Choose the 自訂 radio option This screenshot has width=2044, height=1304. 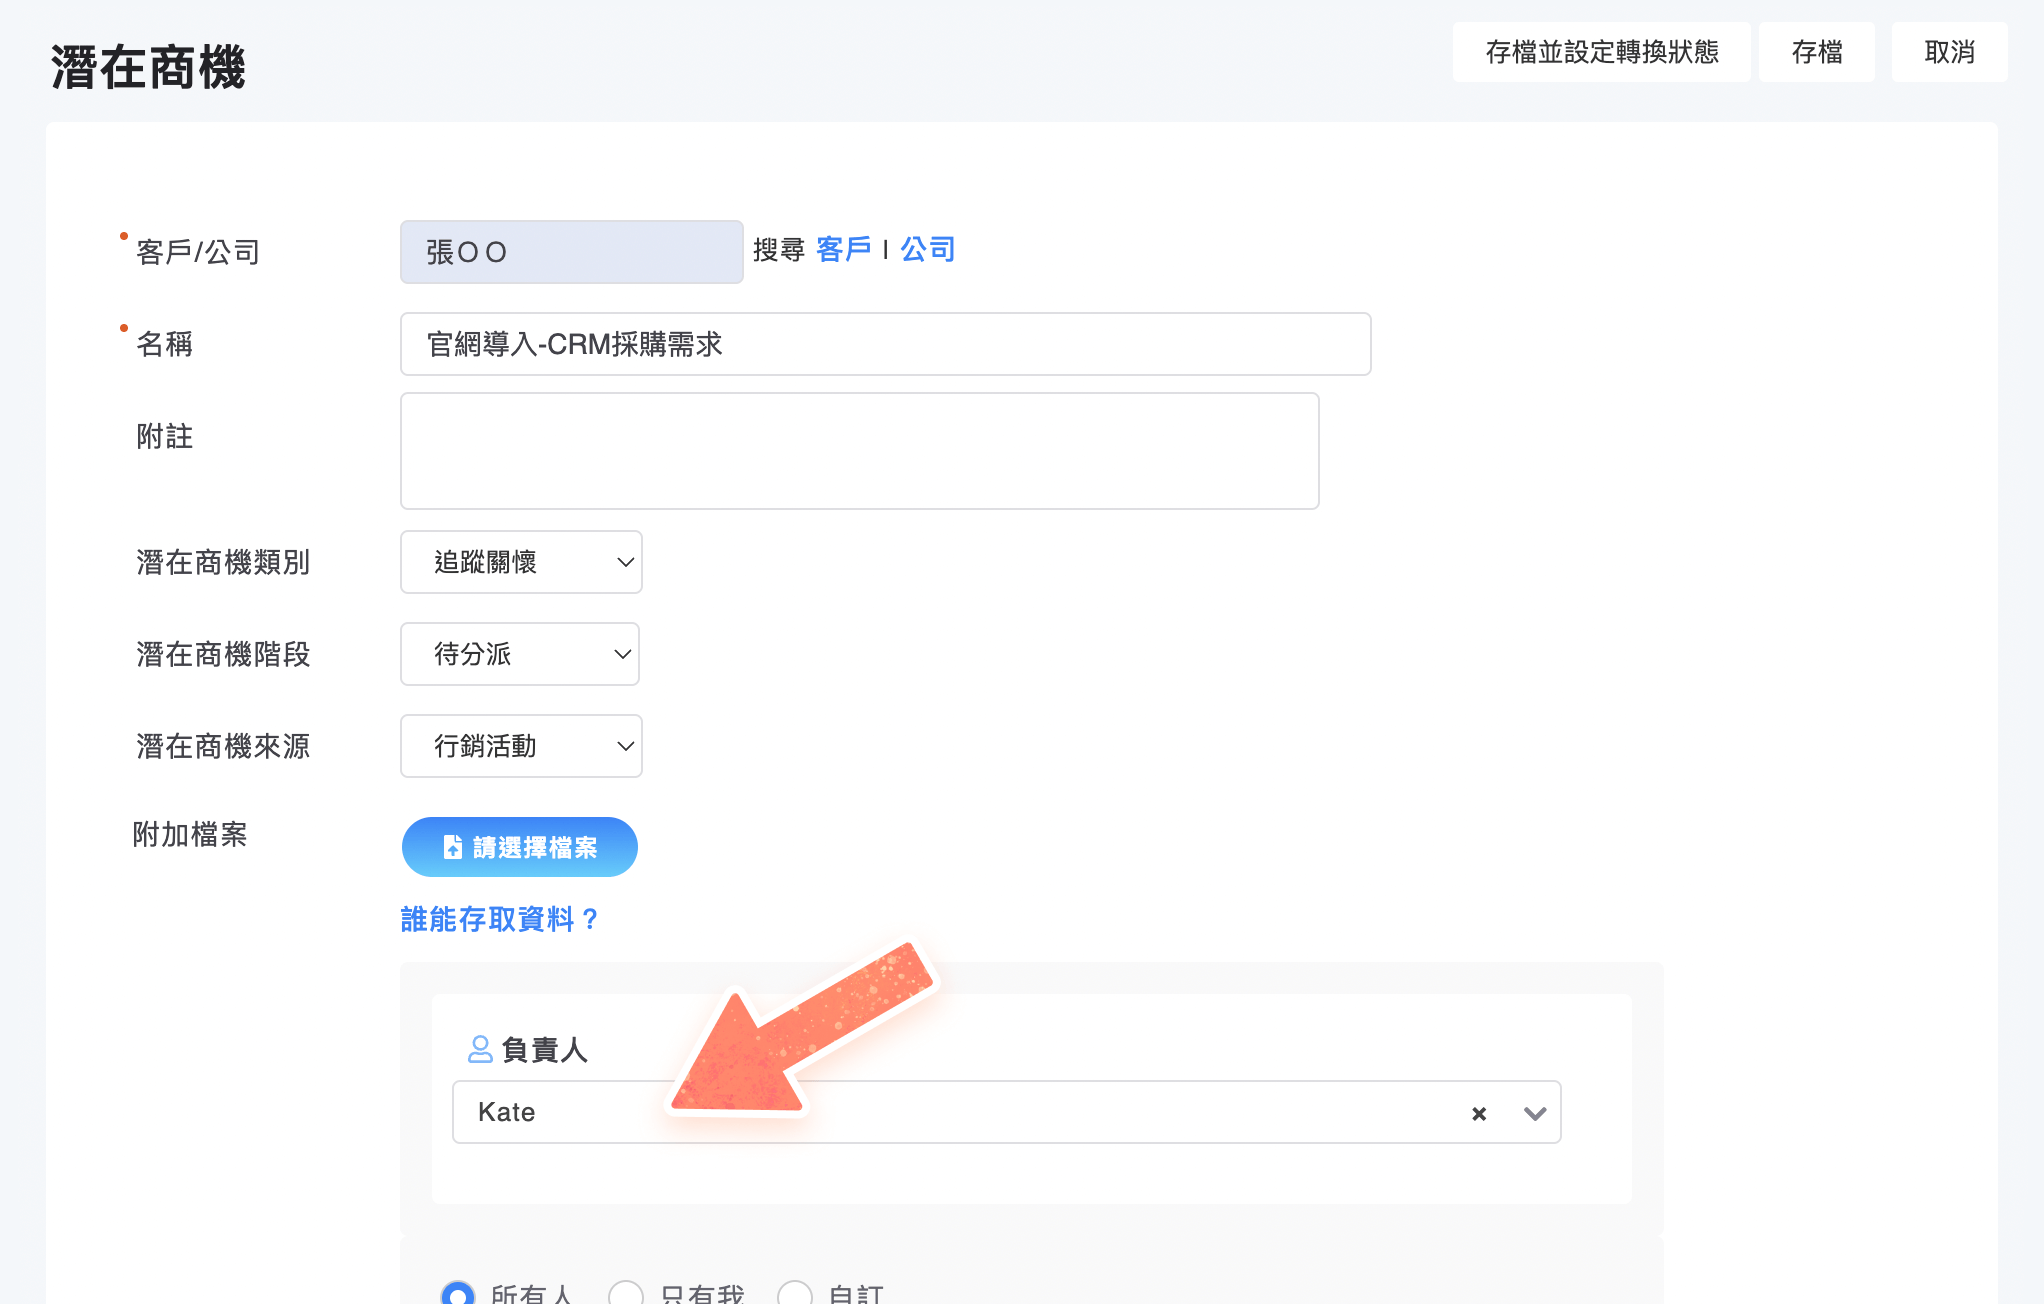tap(795, 1294)
